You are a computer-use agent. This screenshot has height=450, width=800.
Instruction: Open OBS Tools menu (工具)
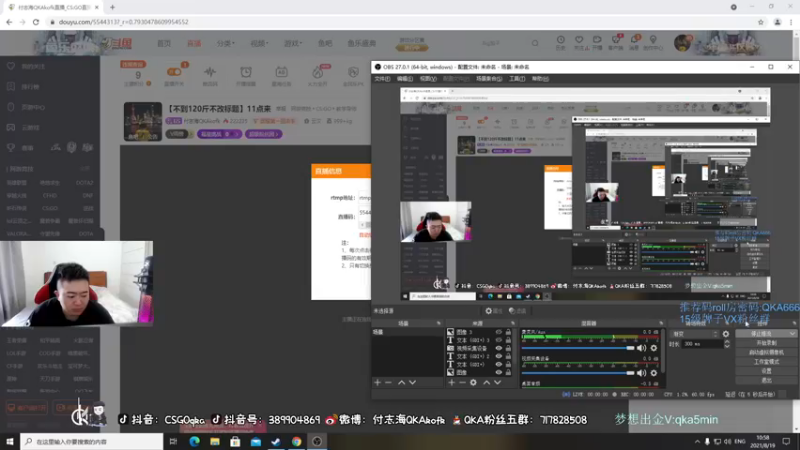517,79
